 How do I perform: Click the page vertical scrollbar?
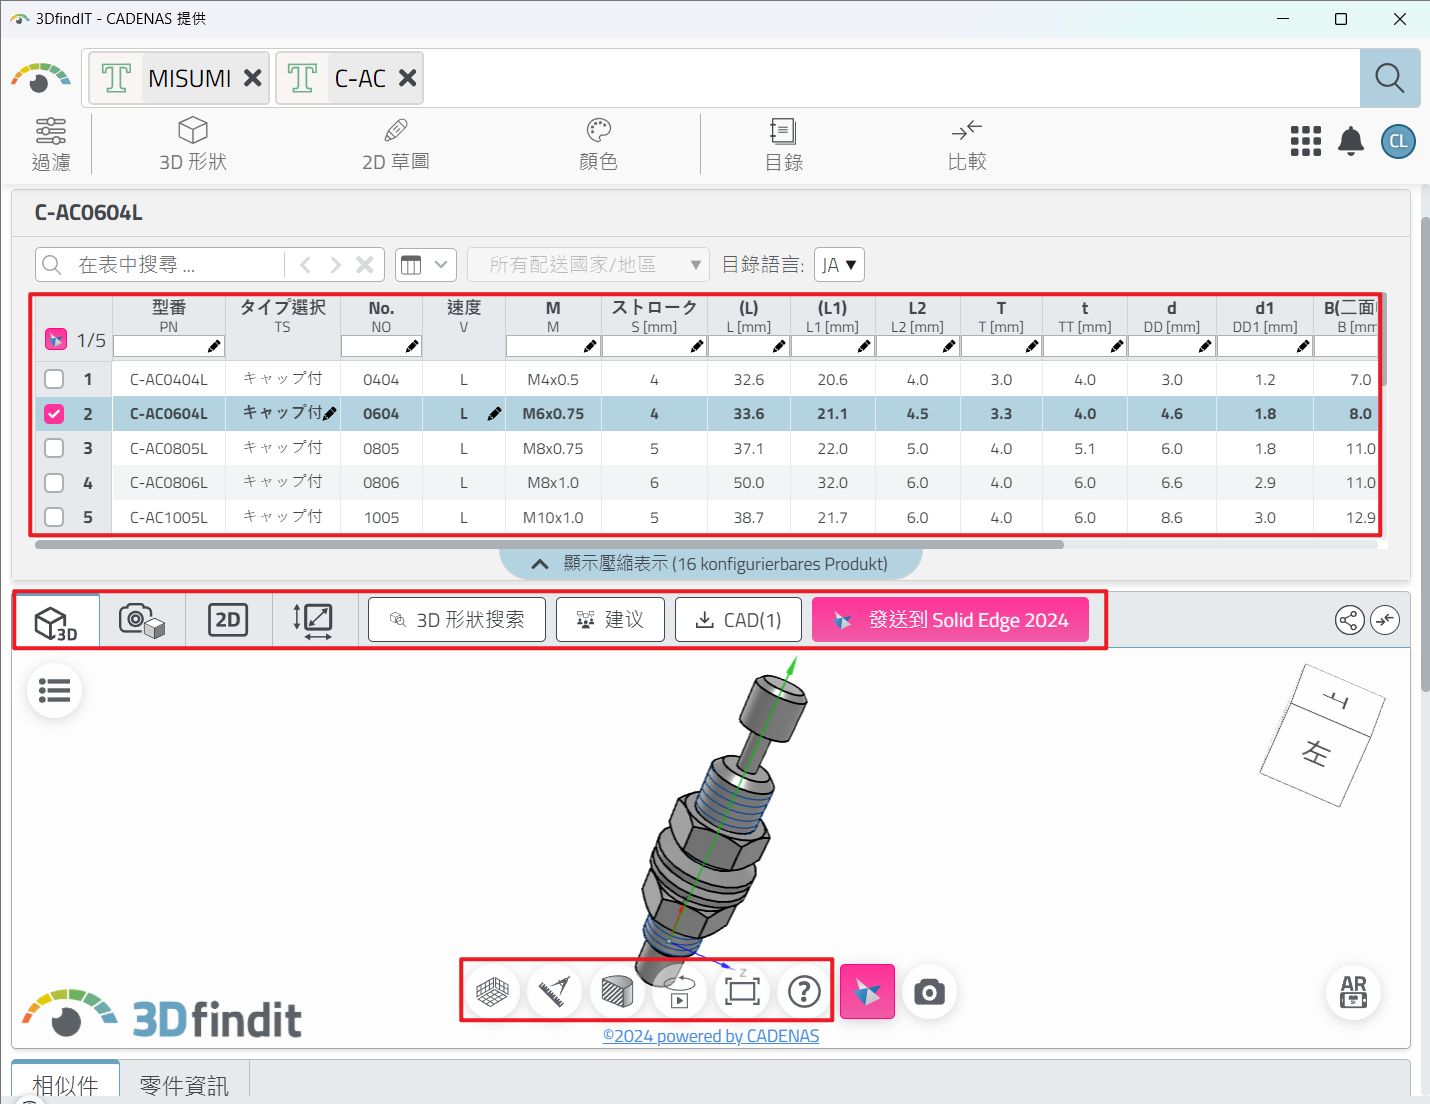(1425, 452)
